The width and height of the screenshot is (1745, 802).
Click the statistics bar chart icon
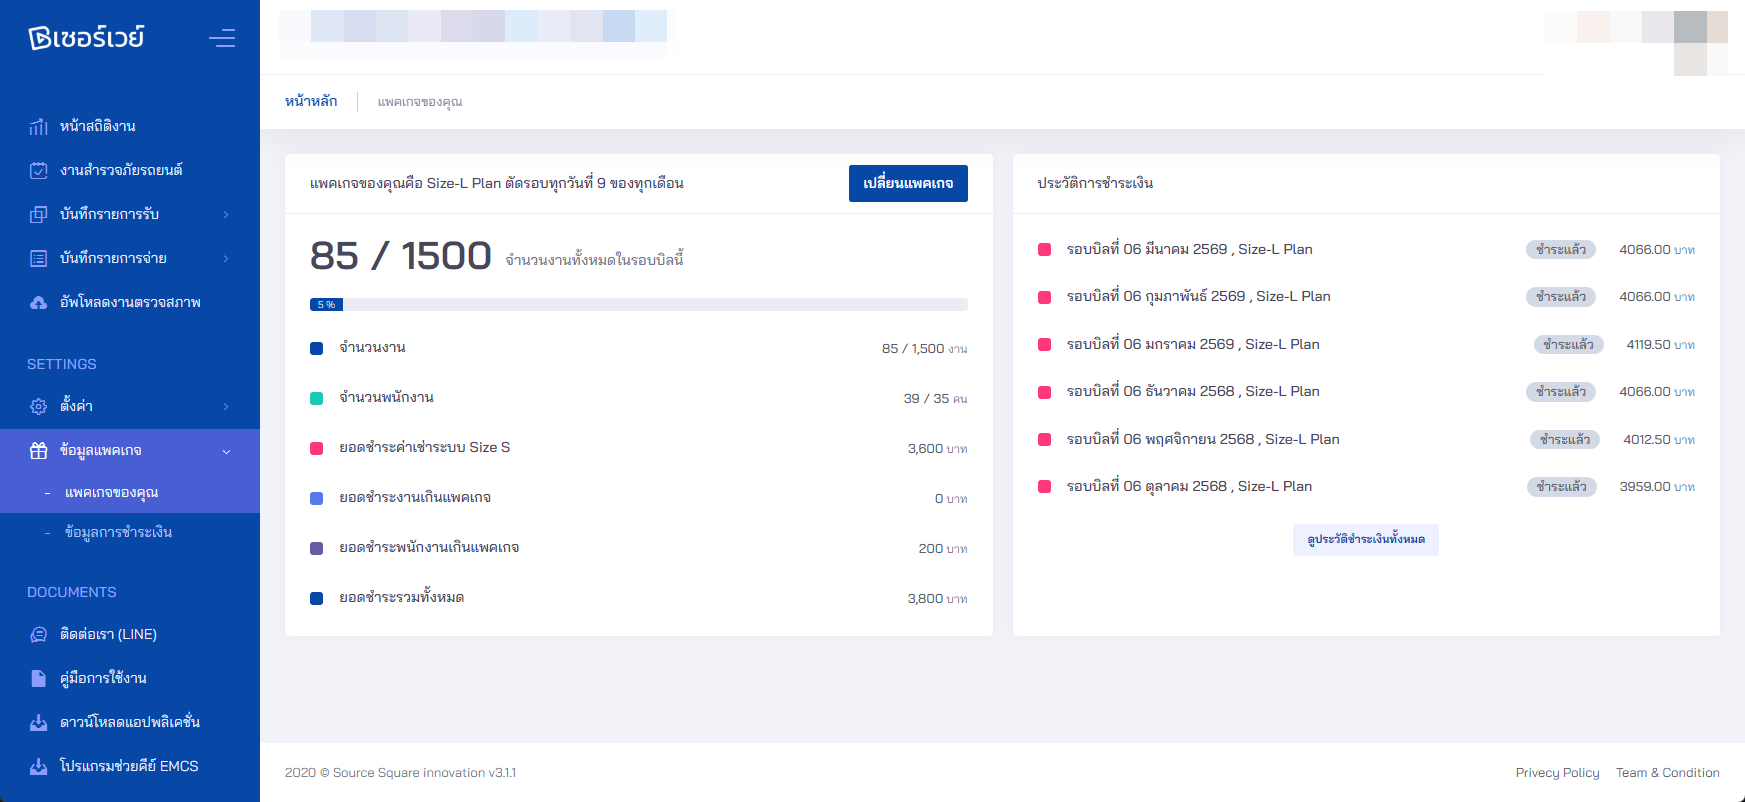pos(38,126)
